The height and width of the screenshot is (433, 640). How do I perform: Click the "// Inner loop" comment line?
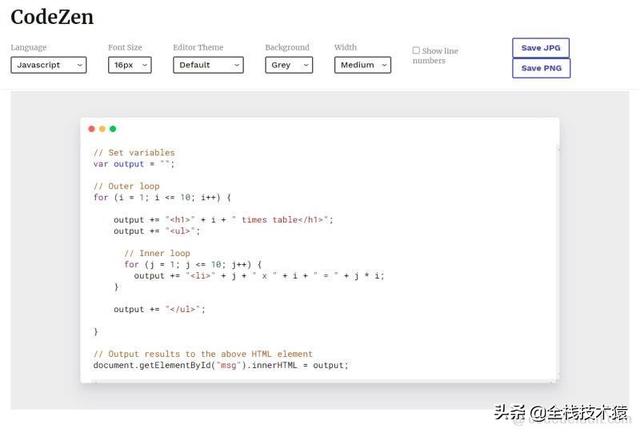click(157, 253)
